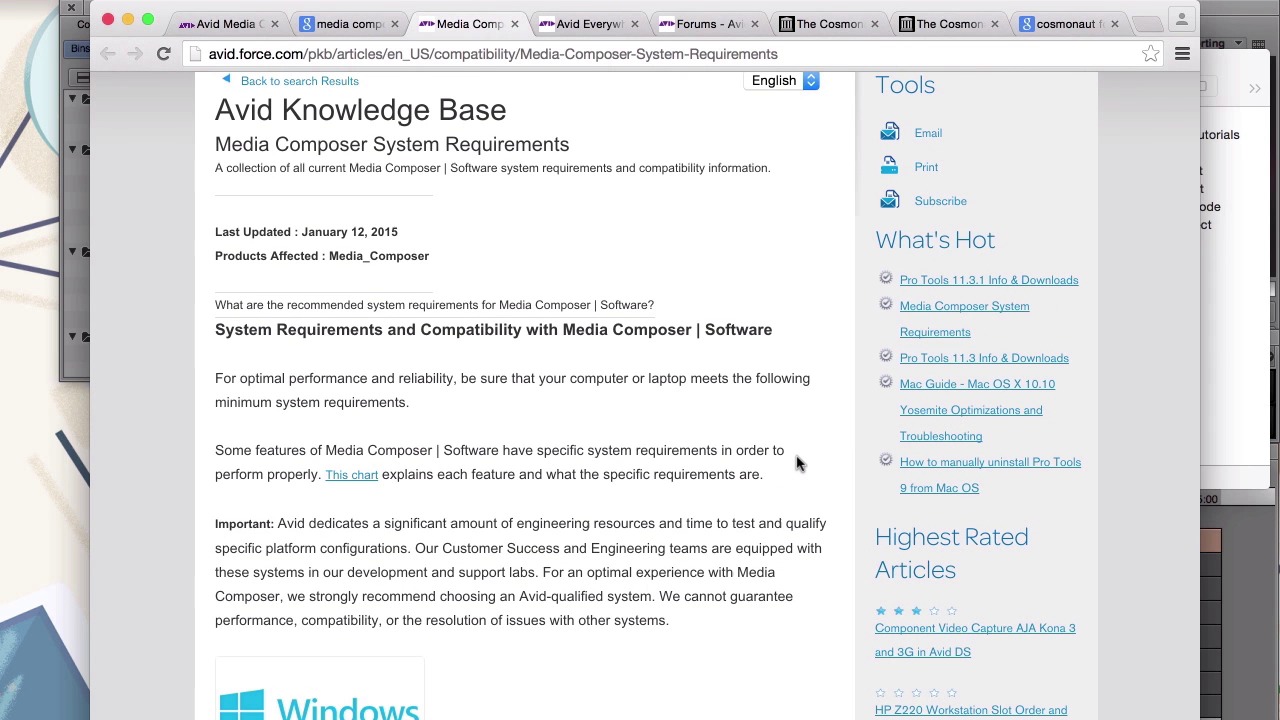1280x720 pixels.
Task: Click the new tab button in the tab strip
Action: [x=1148, y=24]
